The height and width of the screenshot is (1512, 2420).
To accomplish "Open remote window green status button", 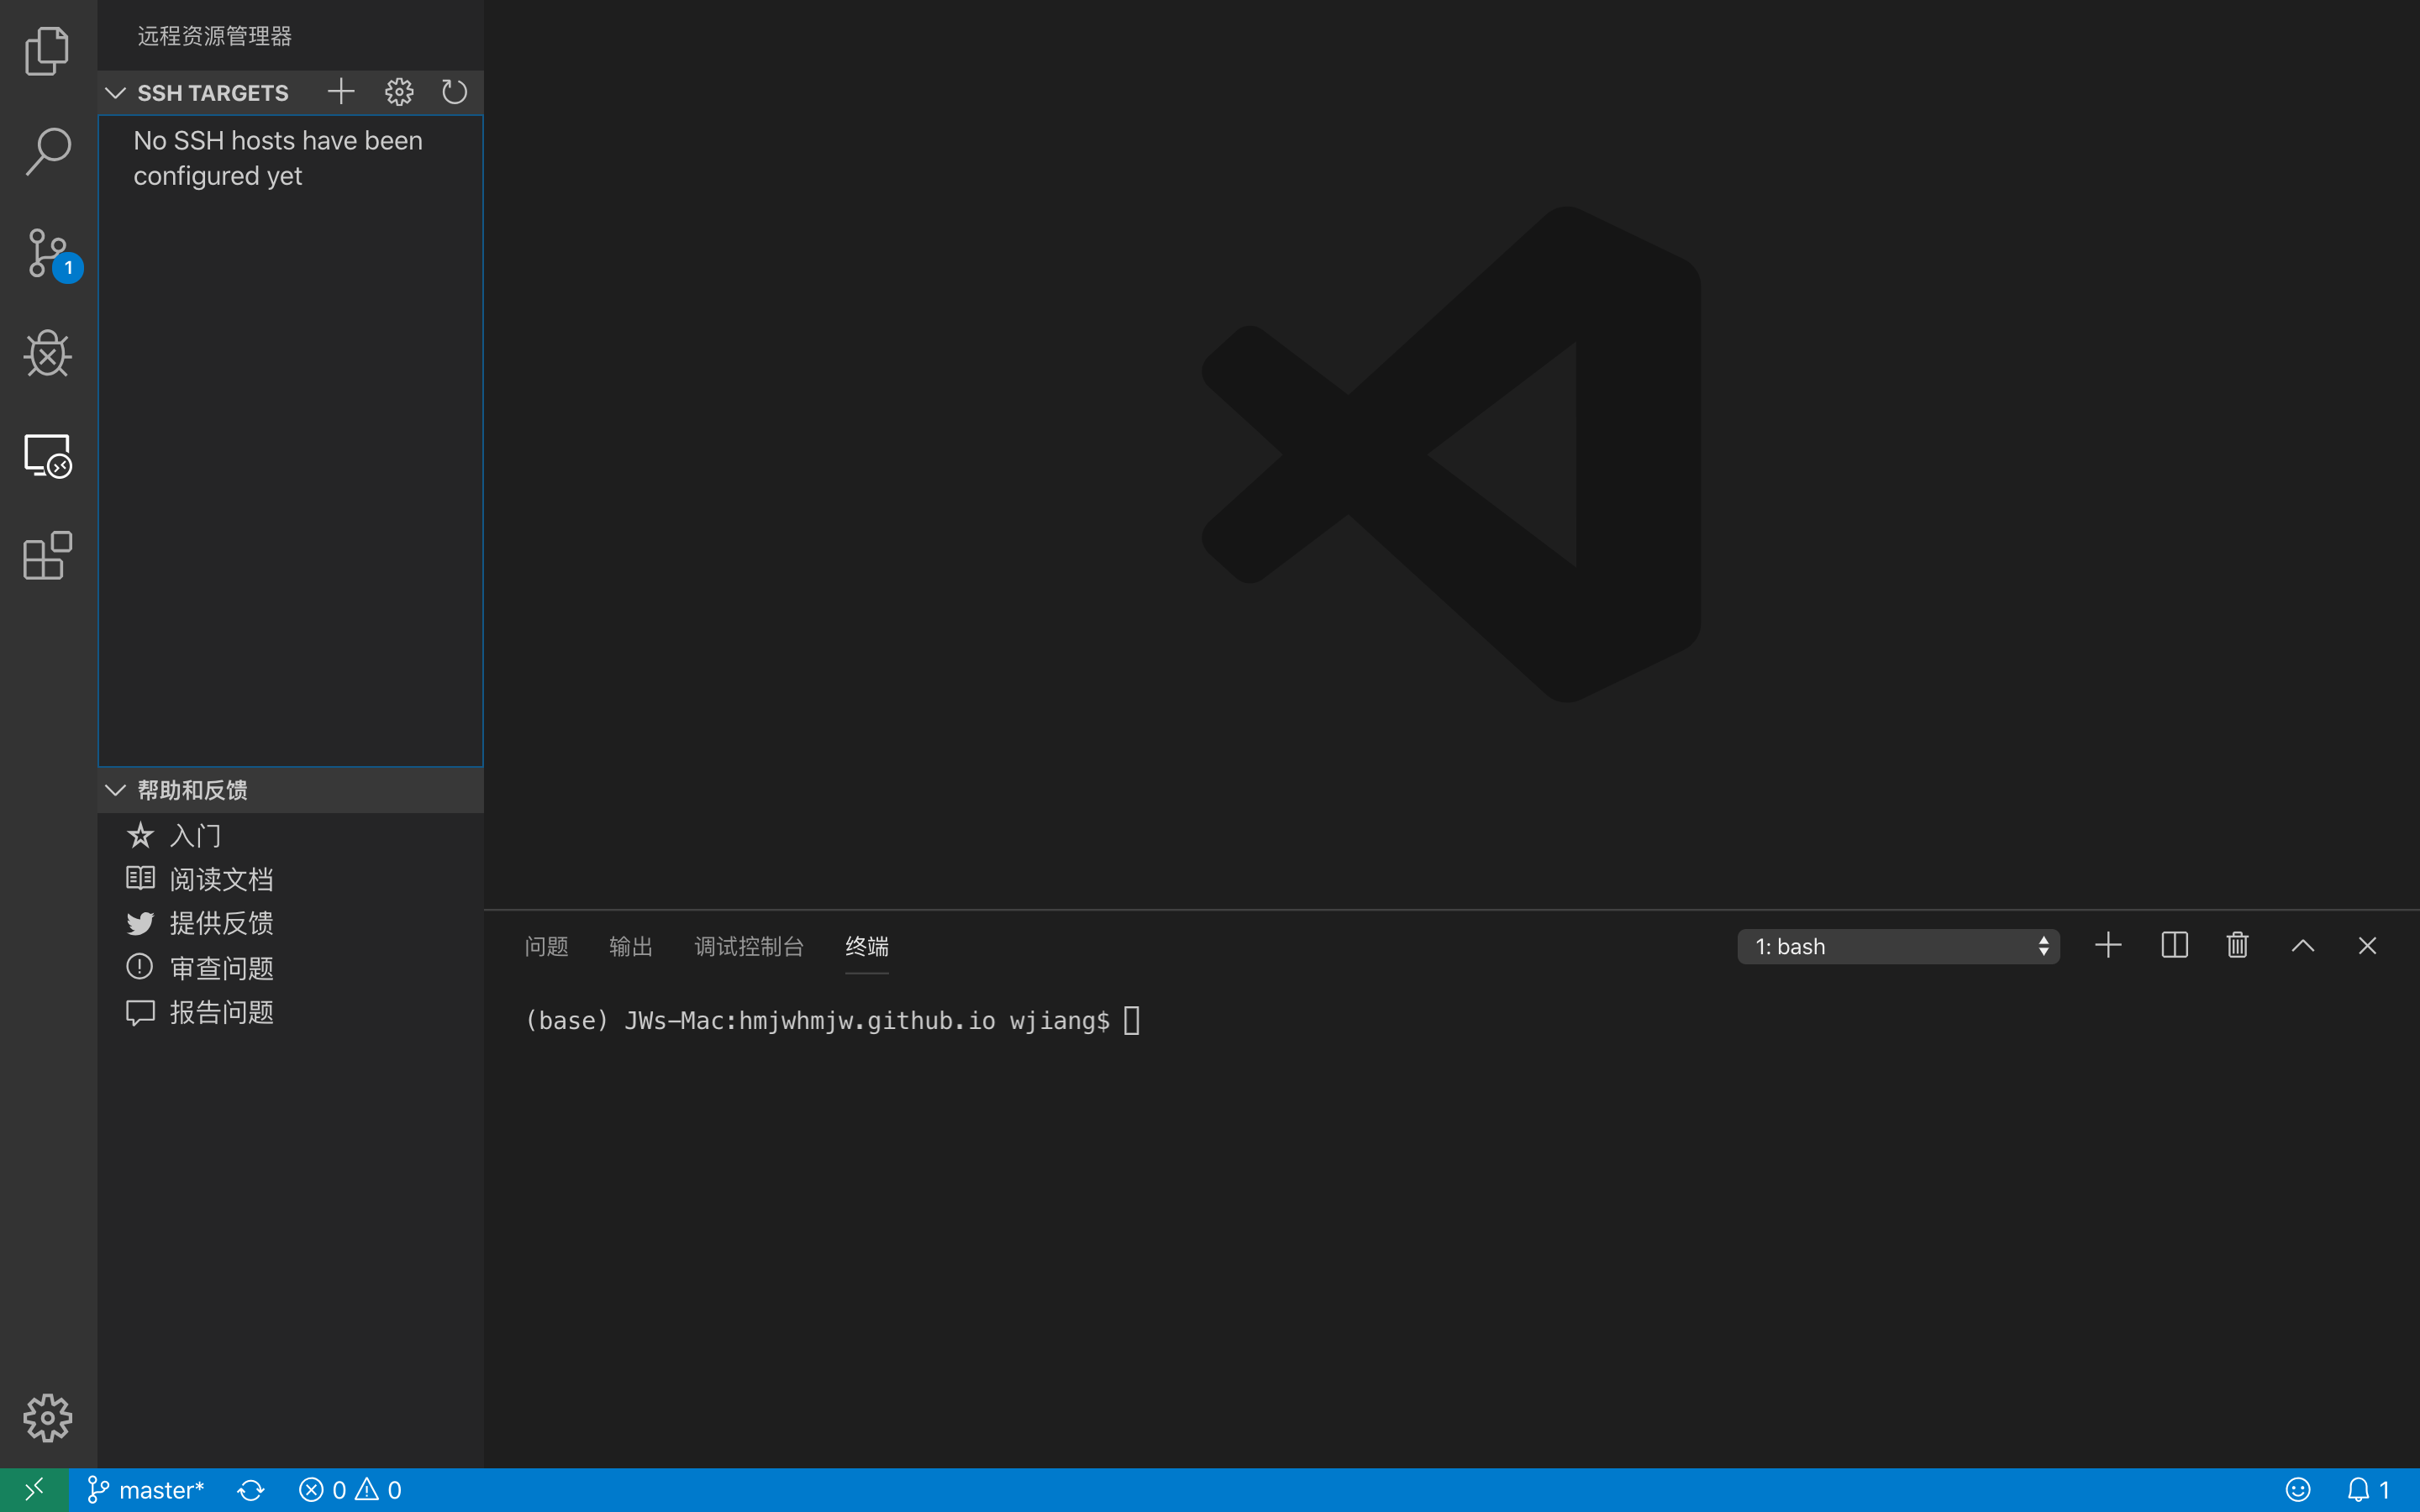I will tap(34, 1490).
